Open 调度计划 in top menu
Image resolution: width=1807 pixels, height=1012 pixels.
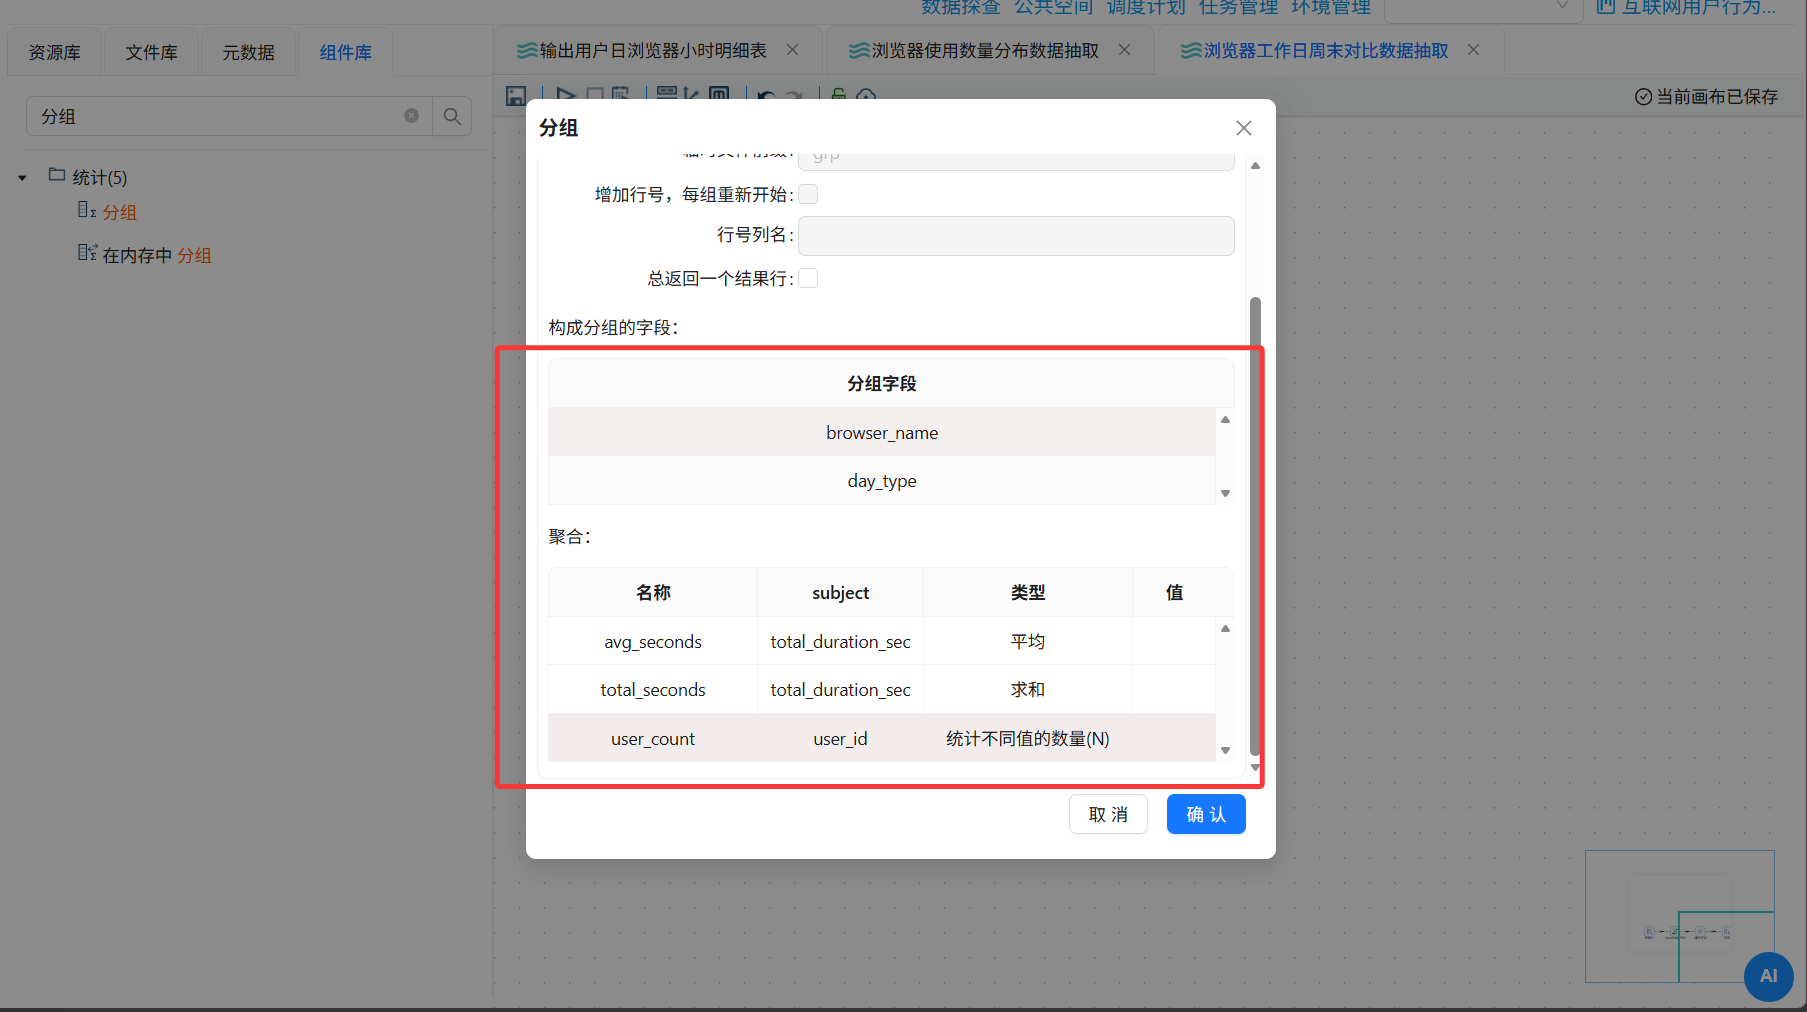[x=1146, y=7]
